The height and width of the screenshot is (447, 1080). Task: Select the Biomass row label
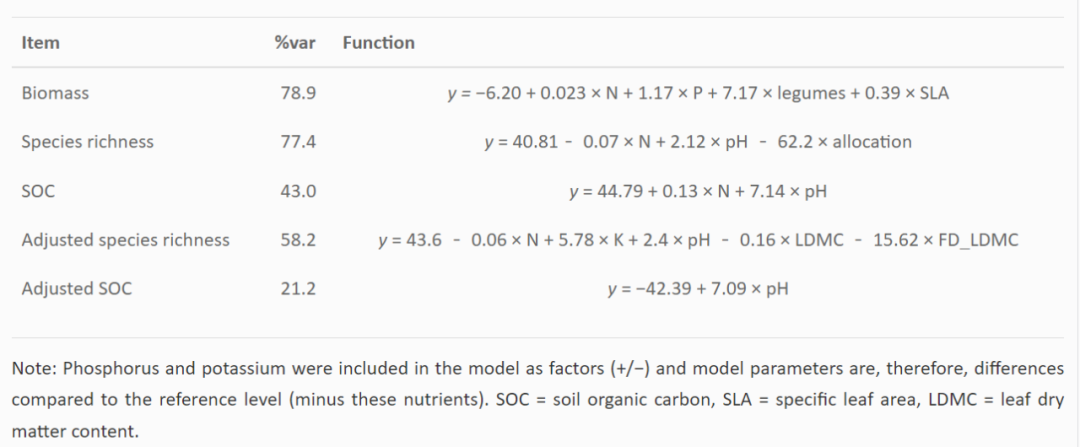tap(55, 93)
